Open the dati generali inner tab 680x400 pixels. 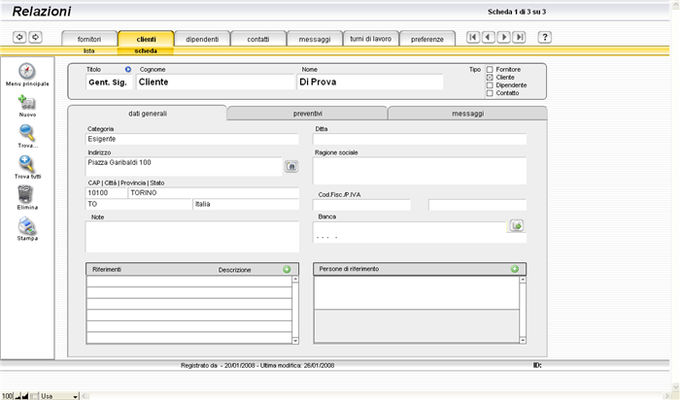[147, 113]
